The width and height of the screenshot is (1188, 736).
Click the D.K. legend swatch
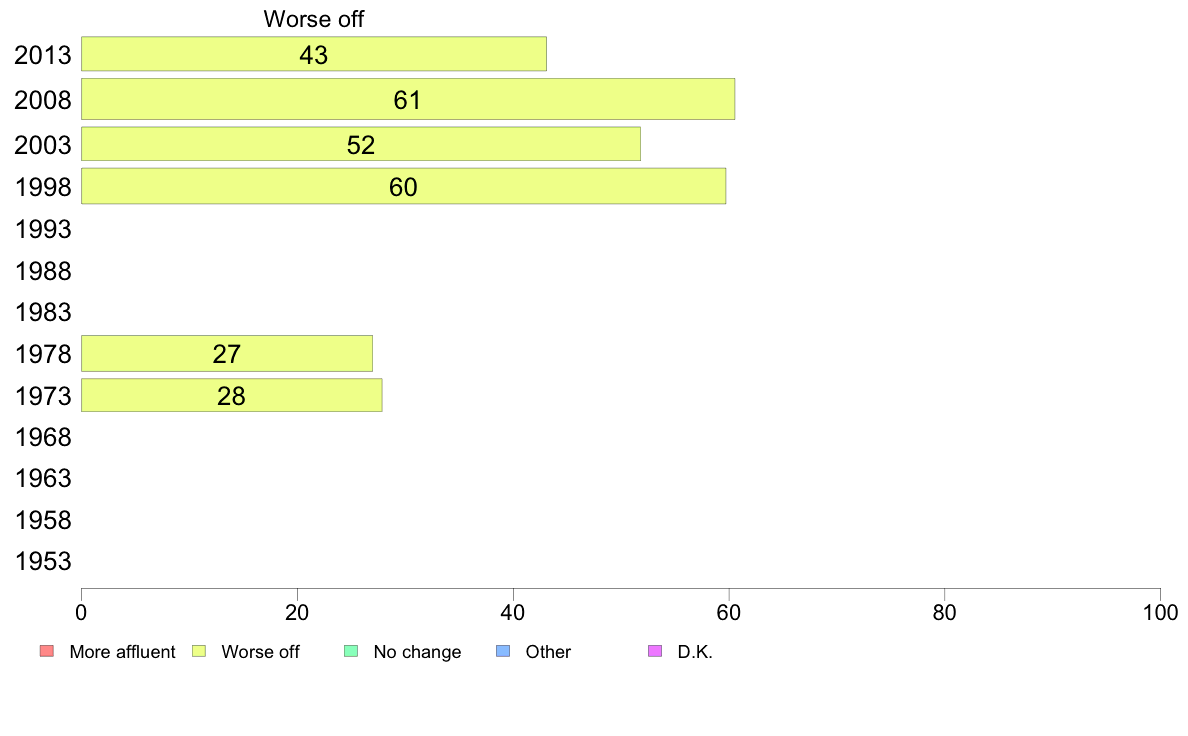pyautogui.click(x=655, y=651)
